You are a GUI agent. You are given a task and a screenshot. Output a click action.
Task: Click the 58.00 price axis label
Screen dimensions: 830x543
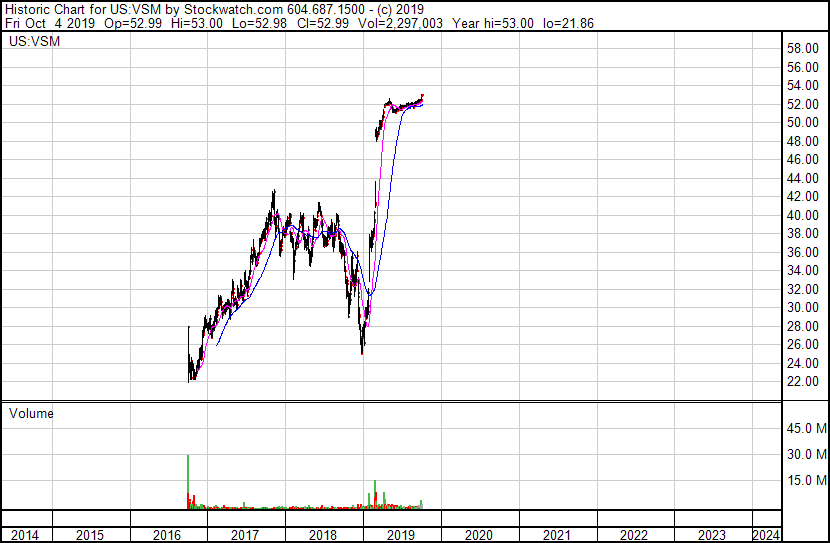click(x=802, y=49)
